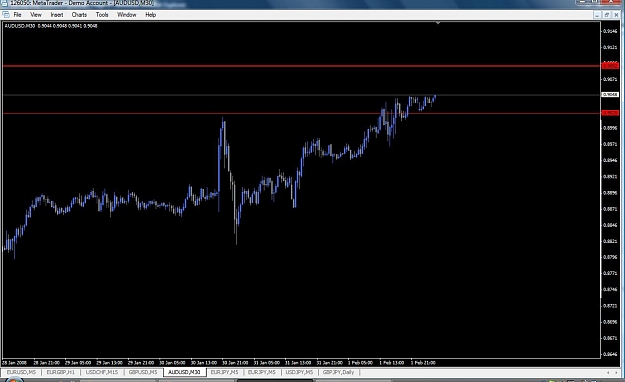Click the 0.8696 price scale label
625x382 pixels.
click(x=611, y=322)
